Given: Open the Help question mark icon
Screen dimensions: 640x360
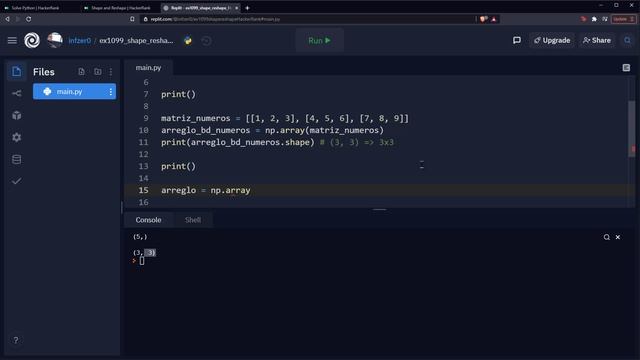Looking at the screenshot, I should coord(16,340).
